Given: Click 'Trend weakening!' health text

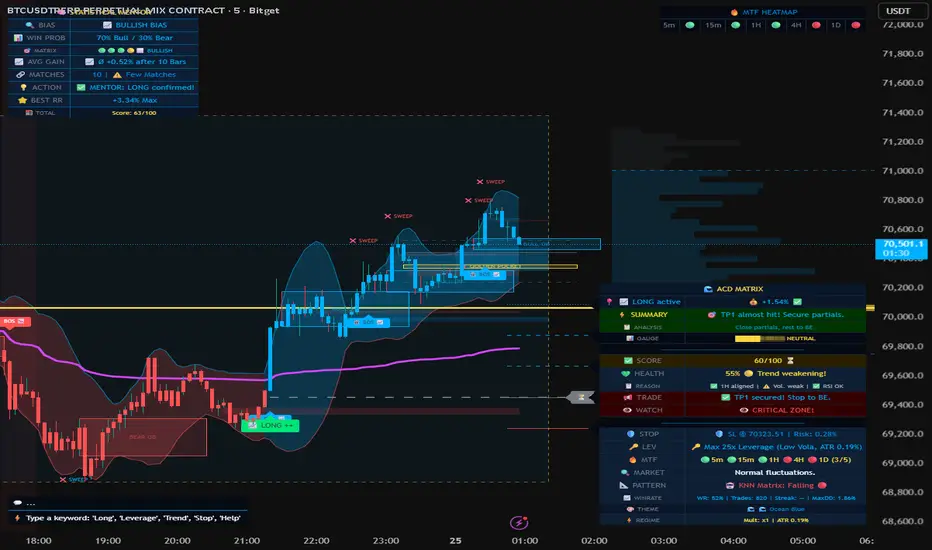Looking at the screenshot, I should [x=792, y=373].
